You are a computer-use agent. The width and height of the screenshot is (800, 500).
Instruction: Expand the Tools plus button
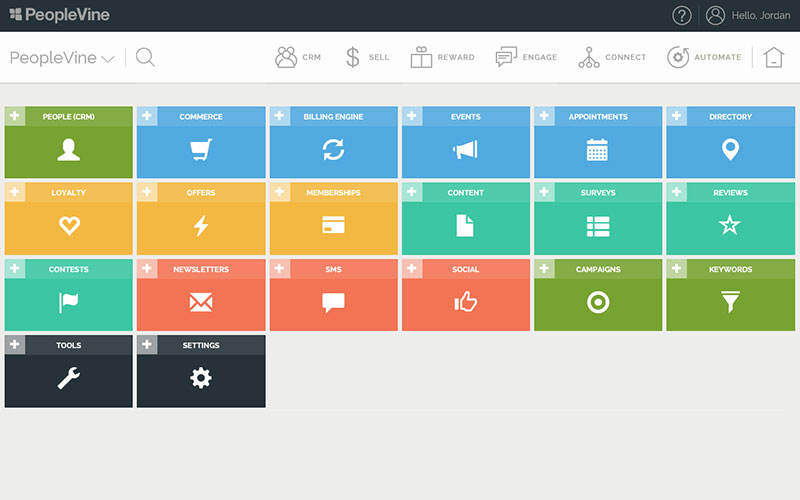[15, 344]
